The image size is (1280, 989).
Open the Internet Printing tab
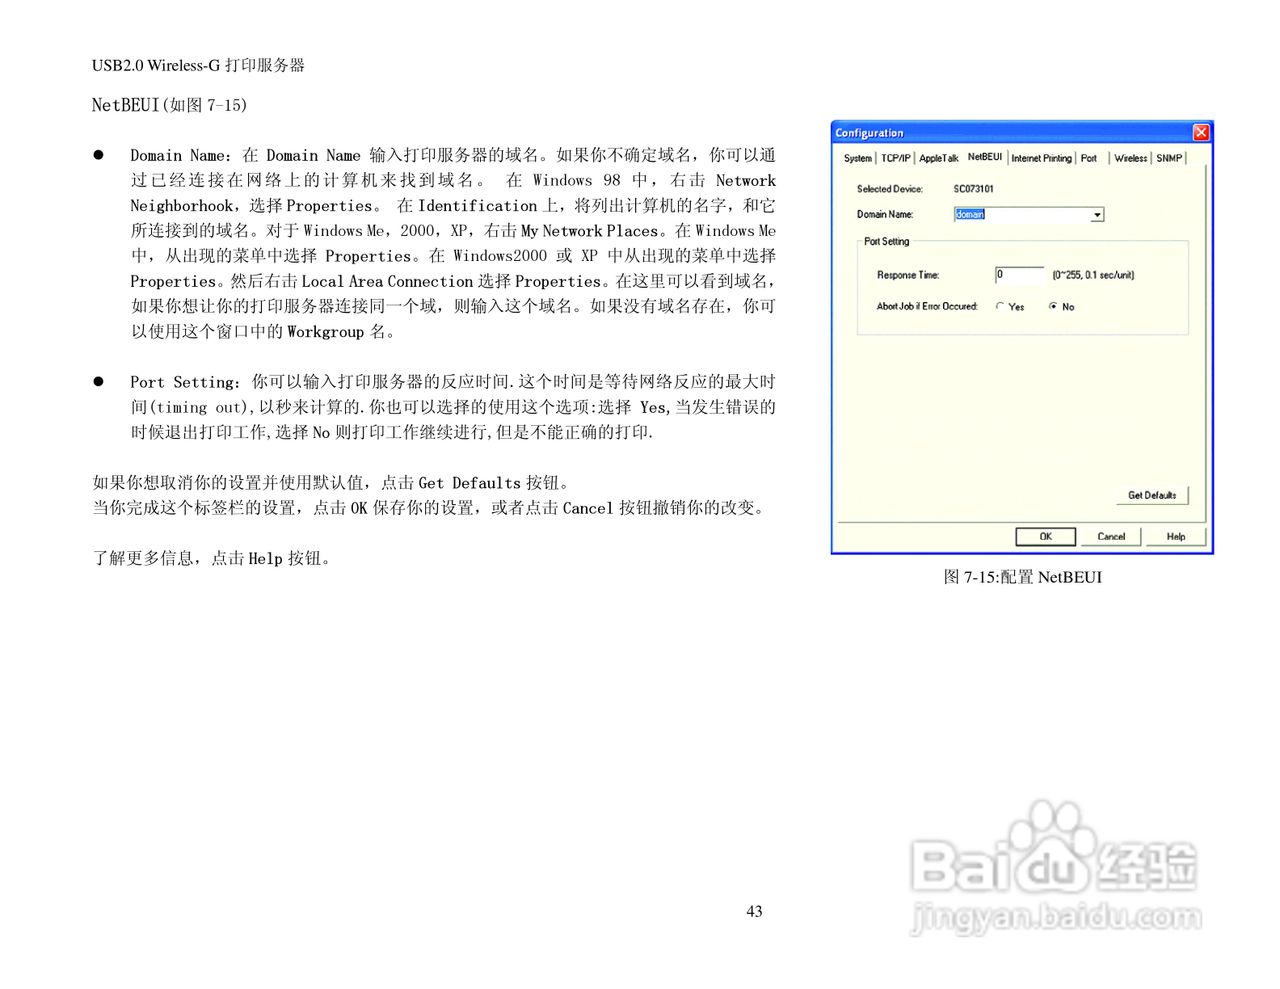pyautogui.click(x=1041, y=157)
